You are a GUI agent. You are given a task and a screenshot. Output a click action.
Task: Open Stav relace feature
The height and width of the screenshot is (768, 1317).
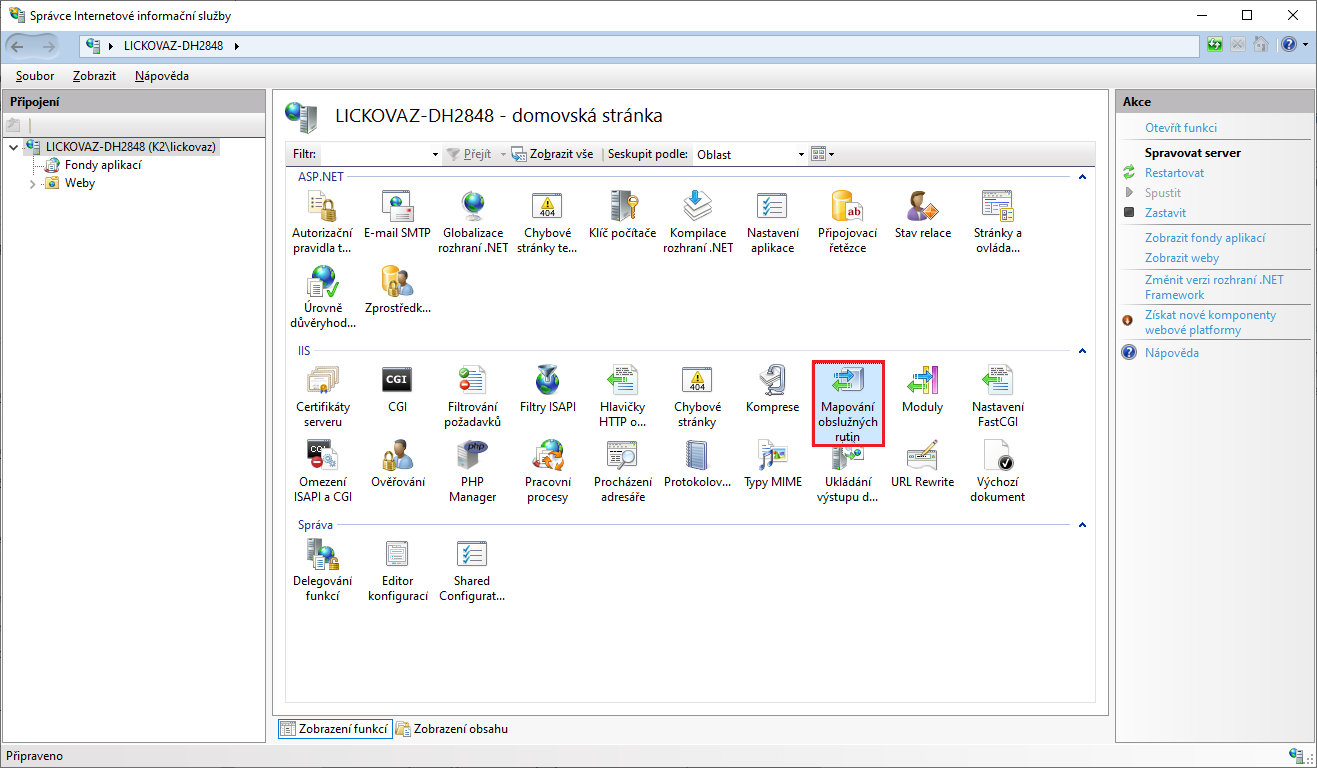coord(923,215)
